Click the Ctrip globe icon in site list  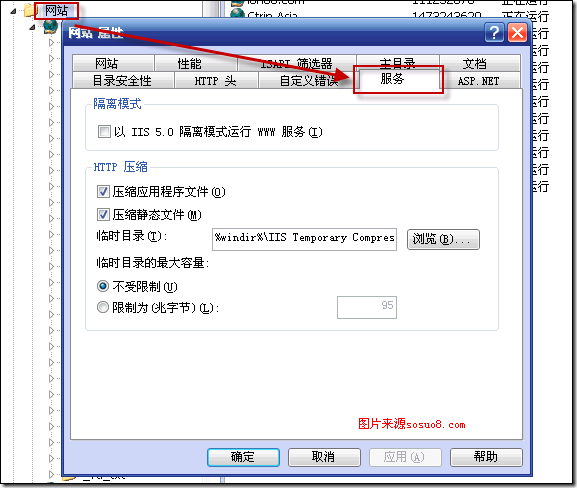pyautogui.click(x=238, y=13)
